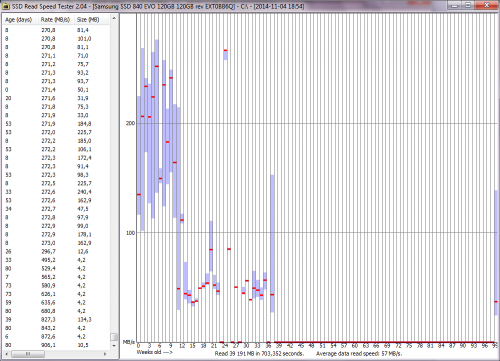This screenshot has width=500, height=361.
Task: Click the size value 134,3
Action: 84,320
